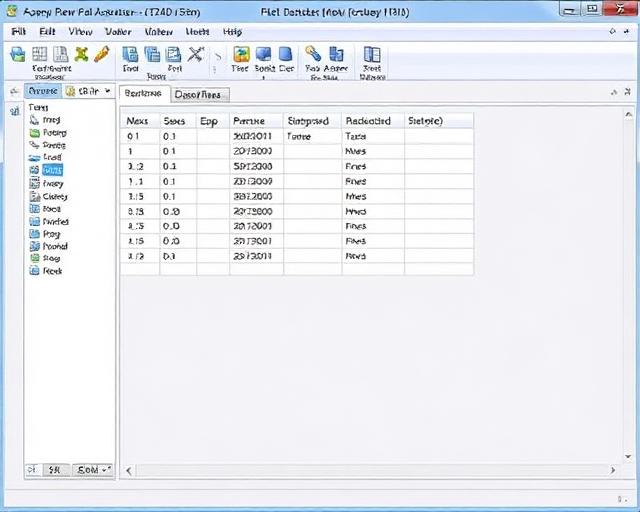Click the Fatee cell in the first row
This screenshot has height=512, width=640.
313,136
